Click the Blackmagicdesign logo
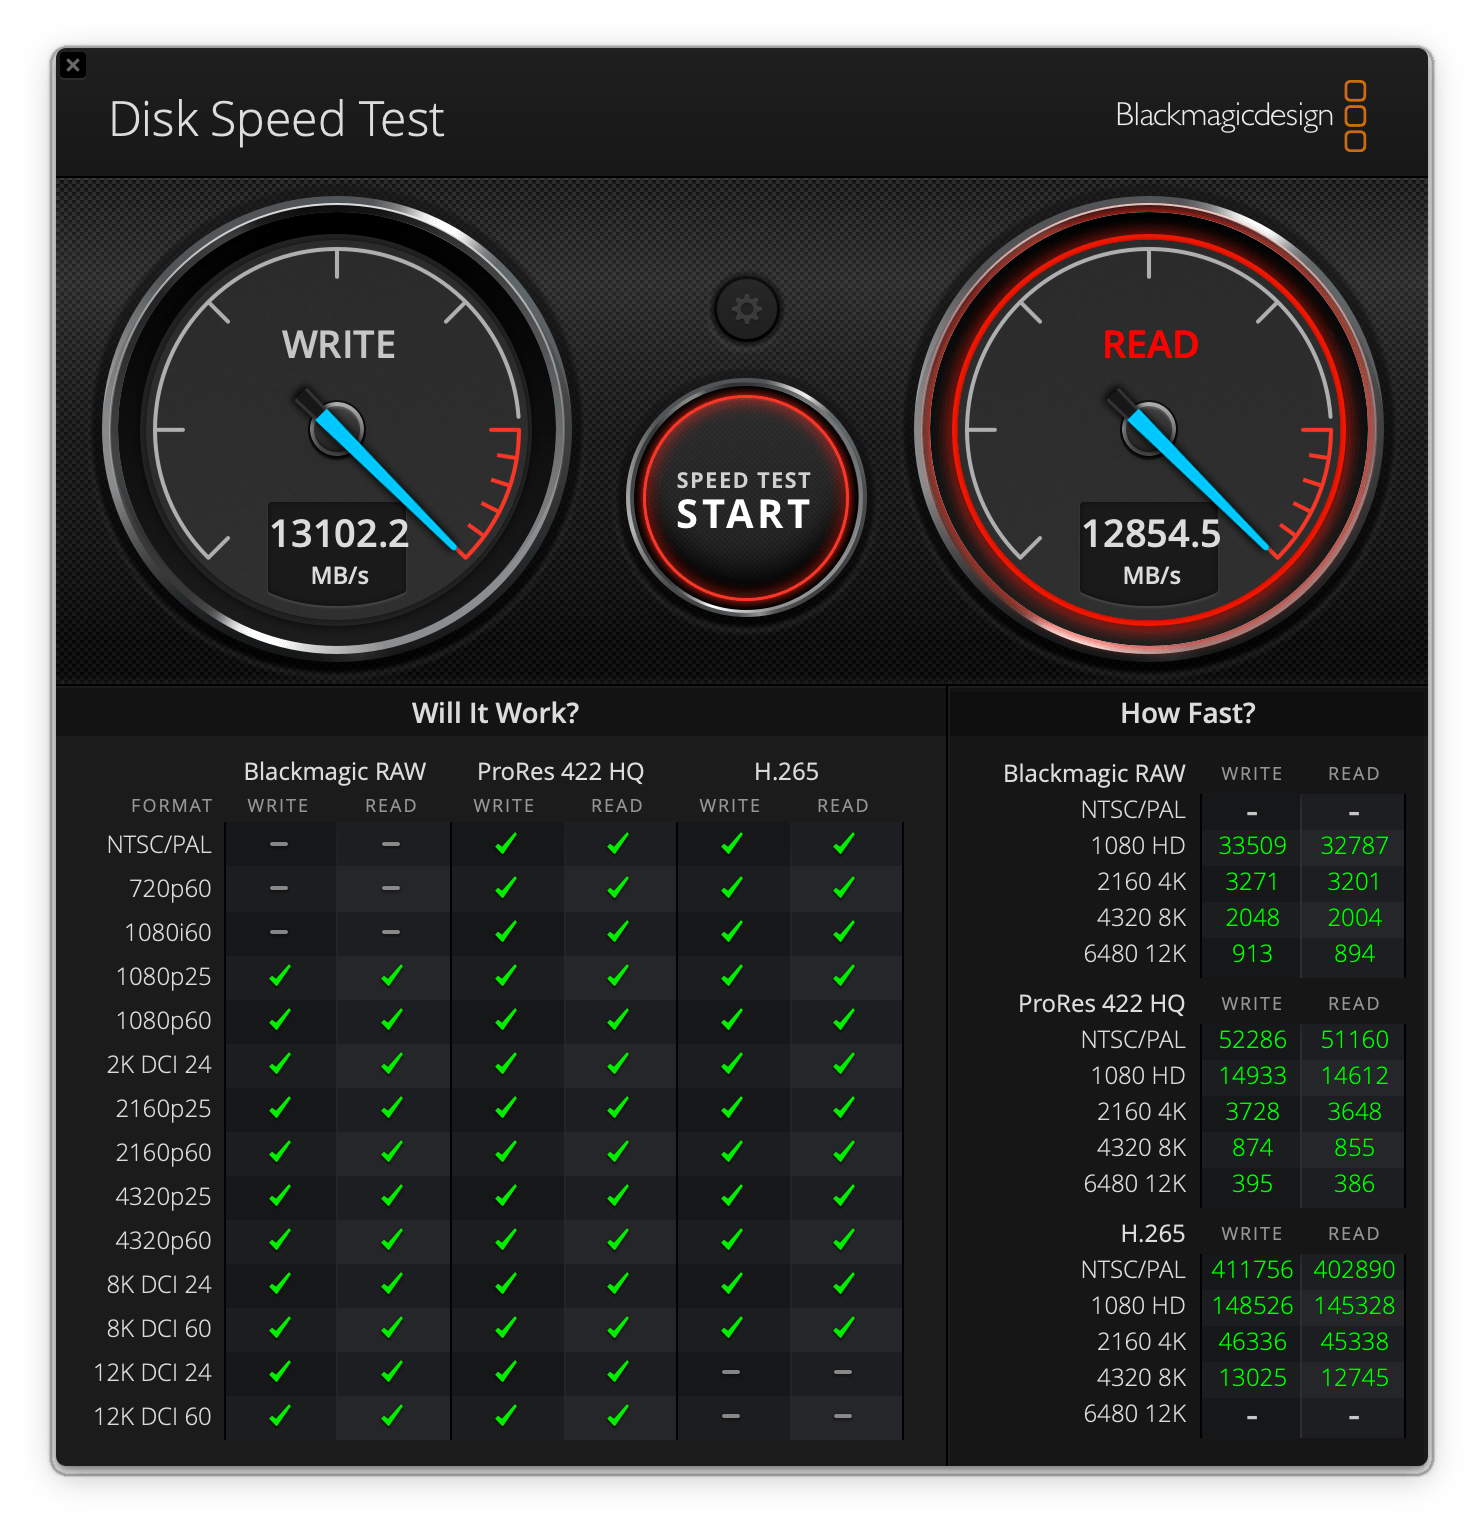Image resolution: width=1484 pixels, height=1530 pixels. click(1239, 116)
